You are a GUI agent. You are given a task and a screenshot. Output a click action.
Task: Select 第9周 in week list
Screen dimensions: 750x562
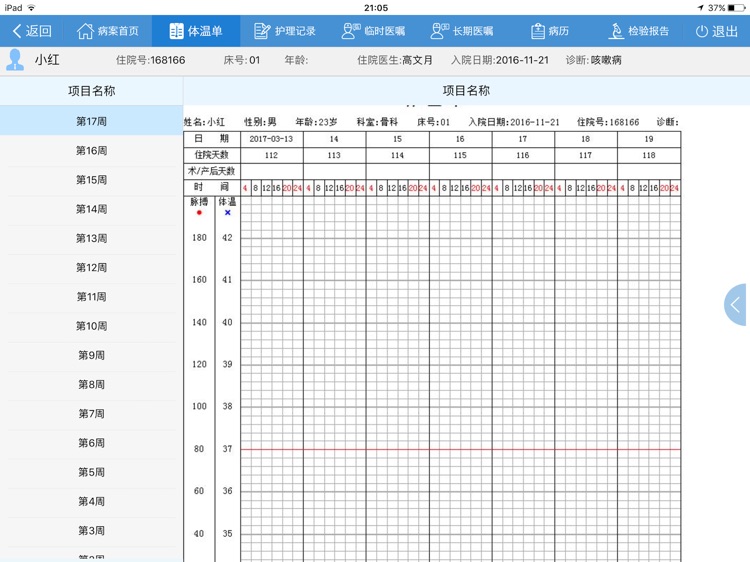pyautogui.click(x=91, y=355)
